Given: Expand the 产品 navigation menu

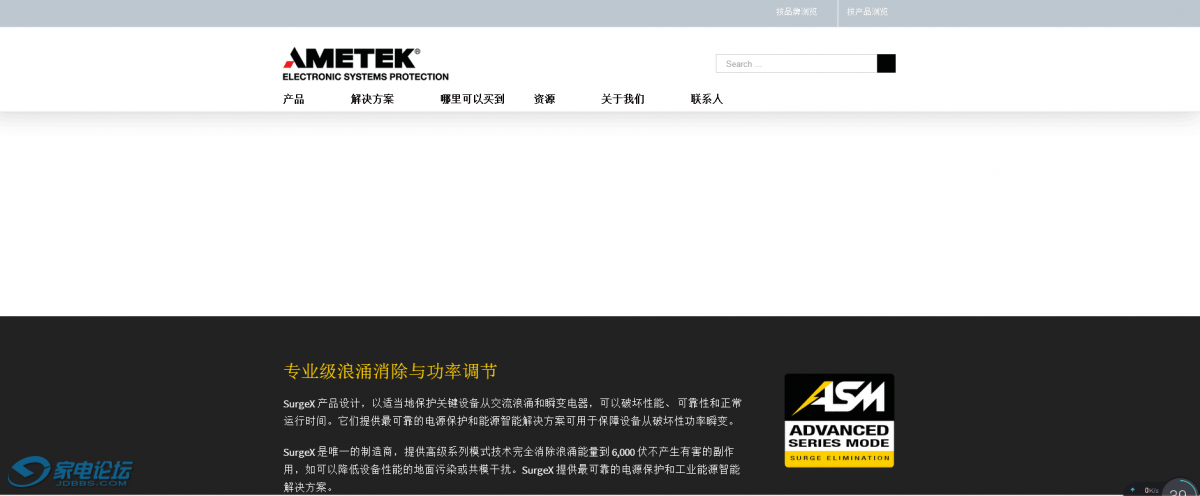Looking at the screenshot, I should click(x=293, y=99).
